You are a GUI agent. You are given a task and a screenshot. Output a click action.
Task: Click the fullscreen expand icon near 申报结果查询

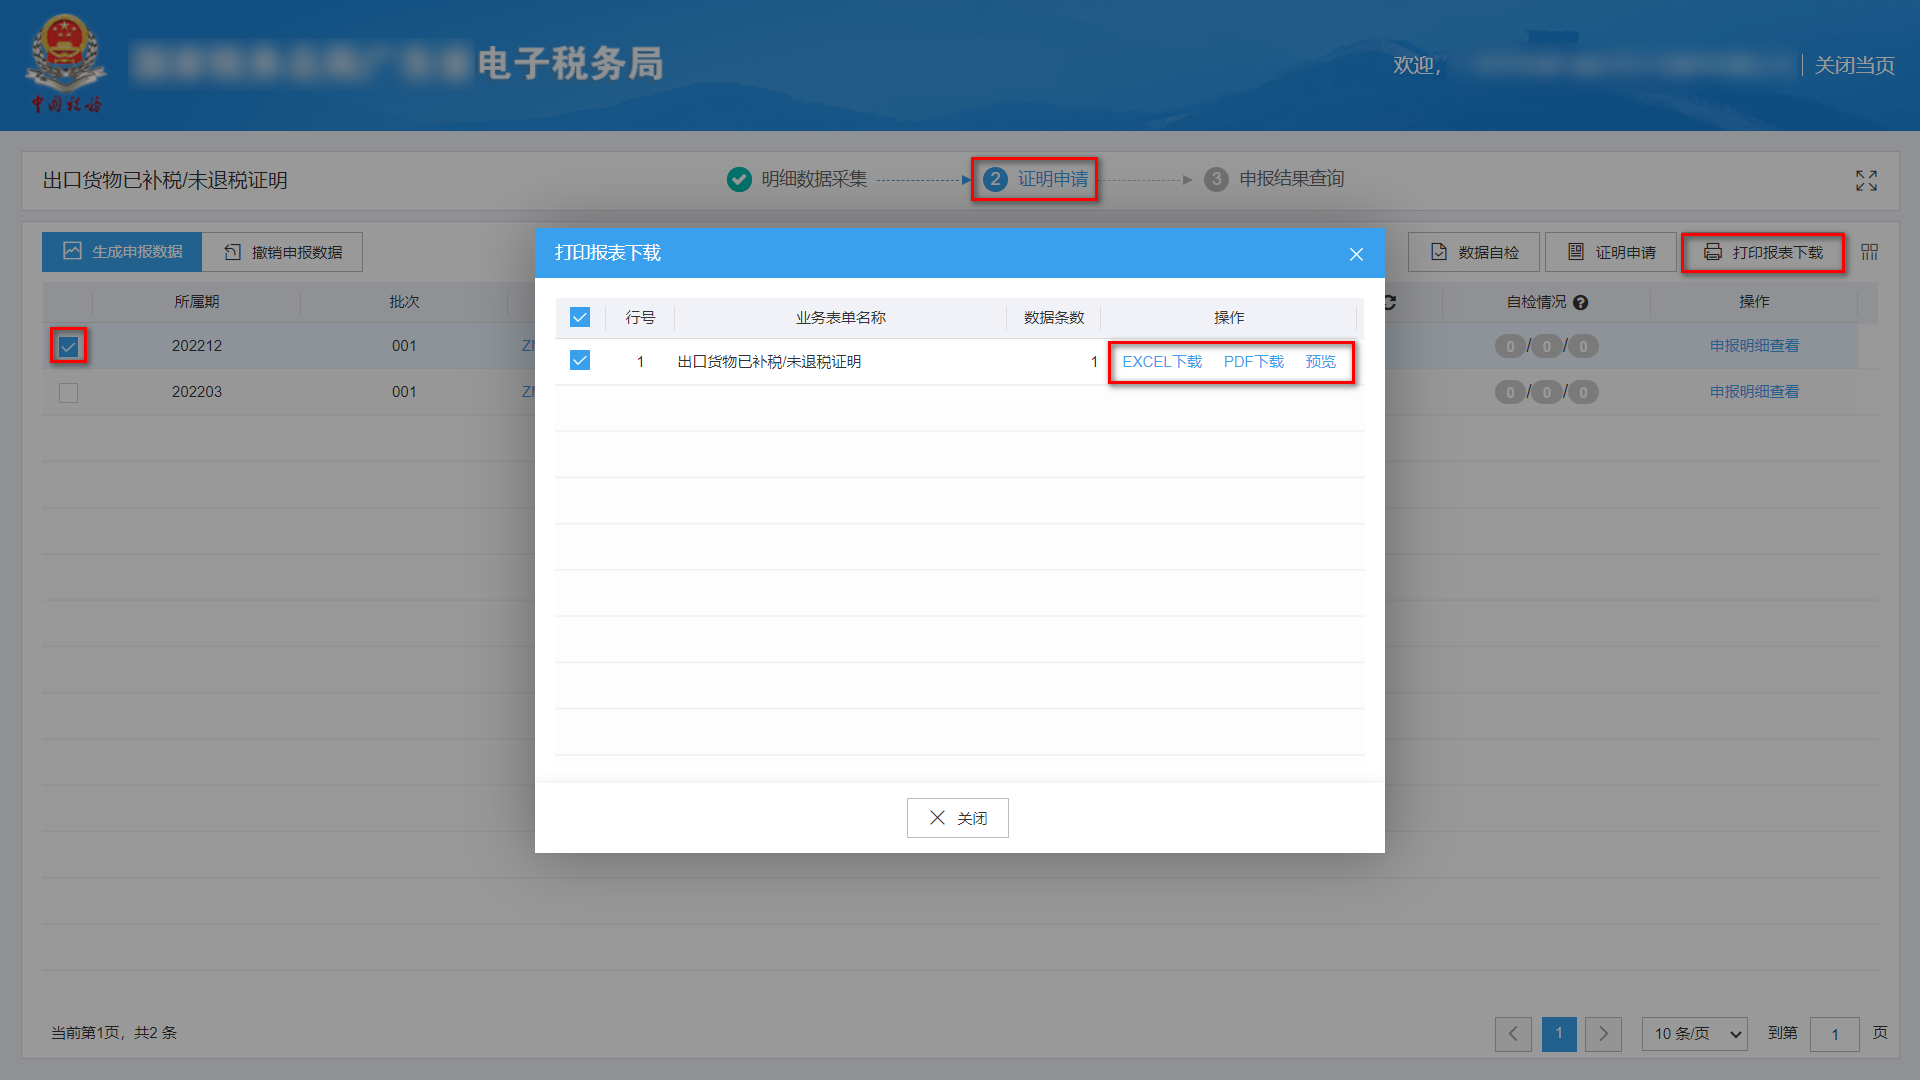pos(1866,181)
